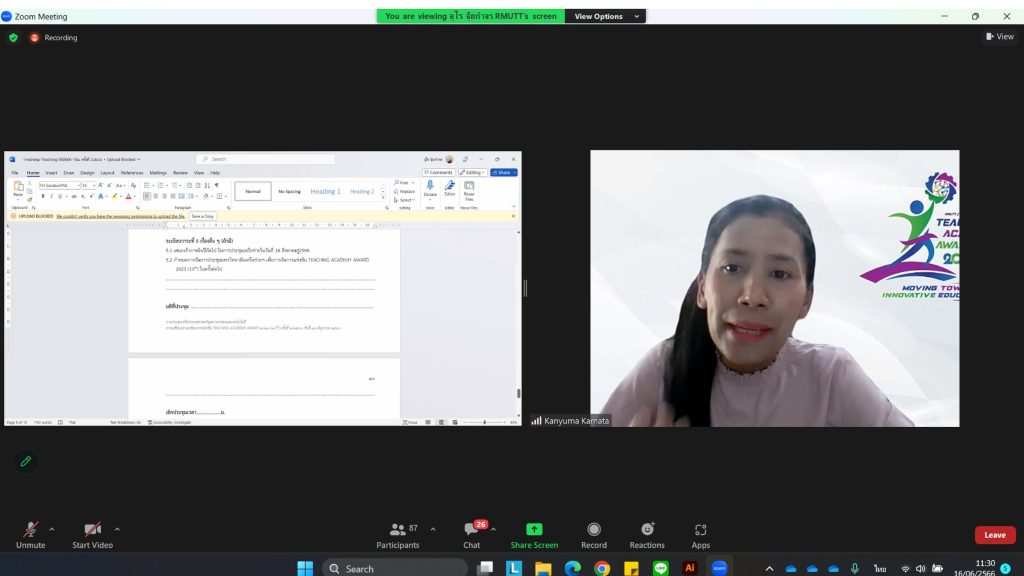Click the green Share Screen button
The height and width of the screenshot is (576, 1024).
pos(534,531)
